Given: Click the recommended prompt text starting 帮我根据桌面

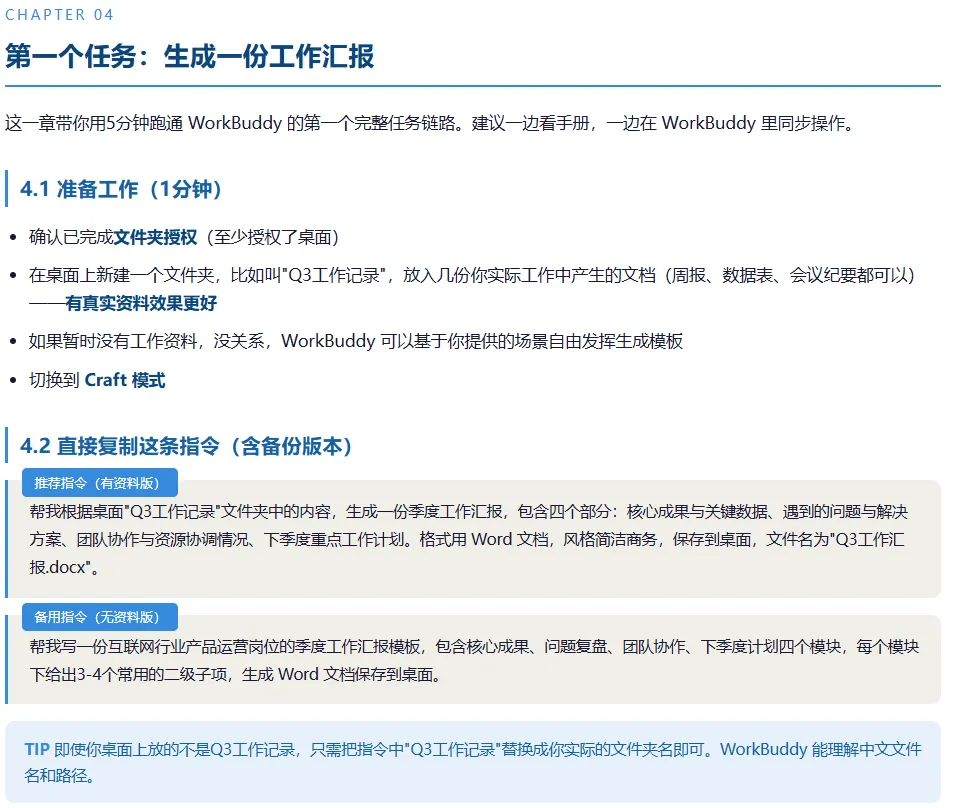Looking at the screenshot, I should 468,539.
